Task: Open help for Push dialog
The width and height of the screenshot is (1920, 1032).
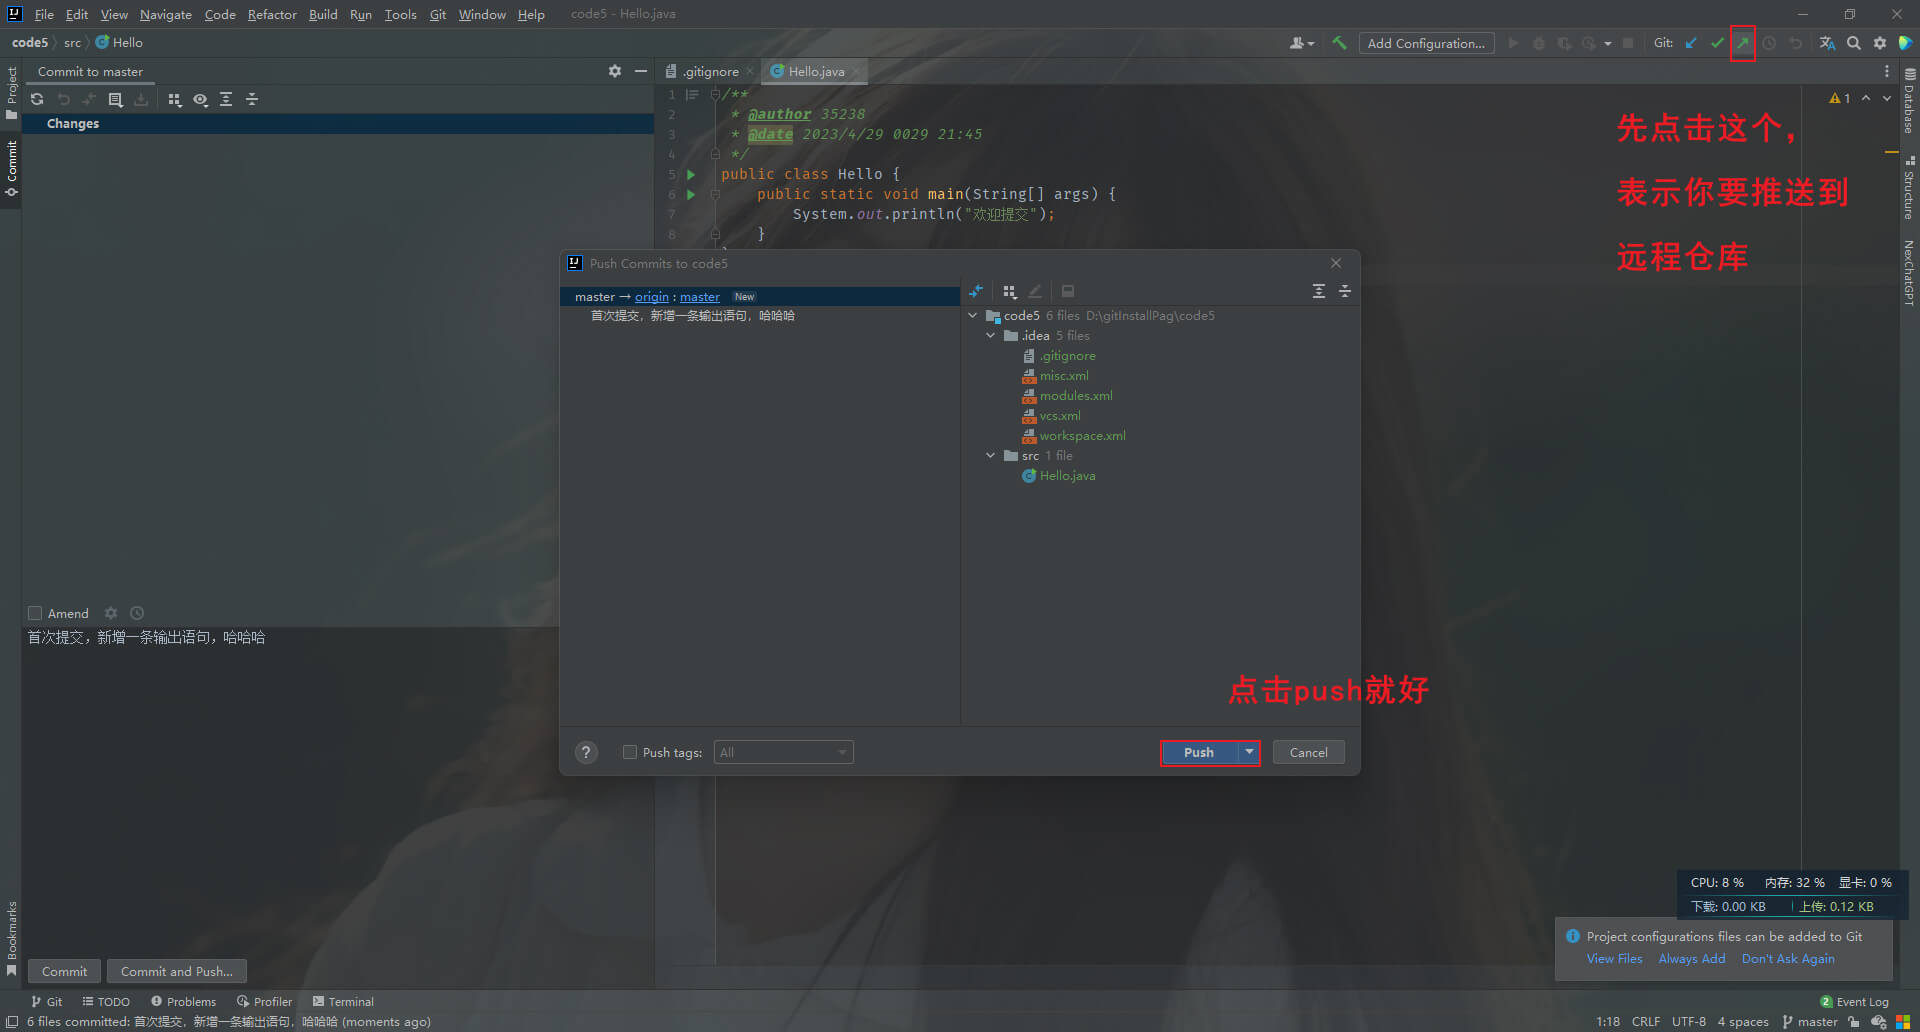Action: click(587, 752)
